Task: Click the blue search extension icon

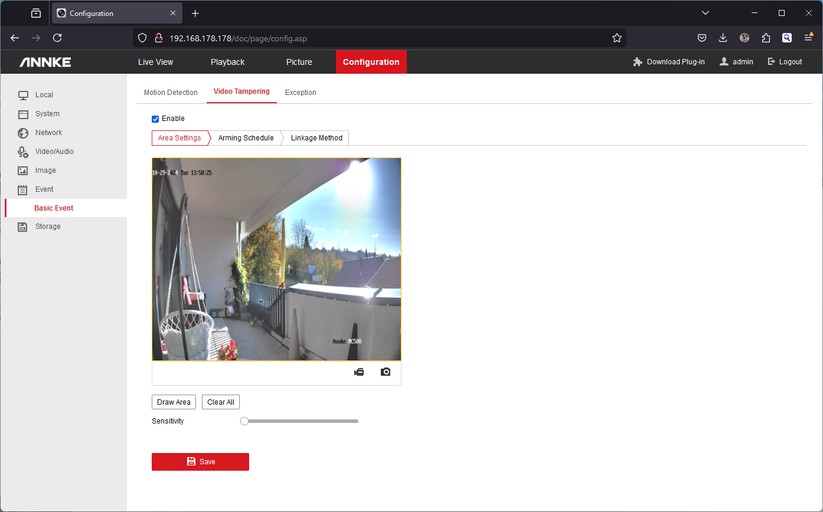Action: [787, 38]
